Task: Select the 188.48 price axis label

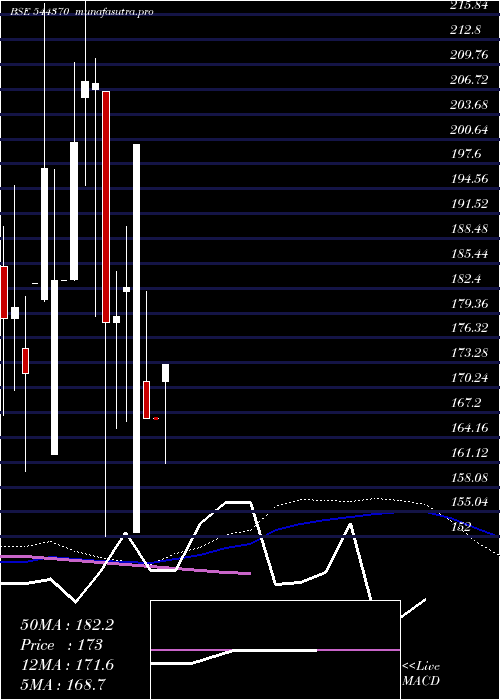Action: 471,229
